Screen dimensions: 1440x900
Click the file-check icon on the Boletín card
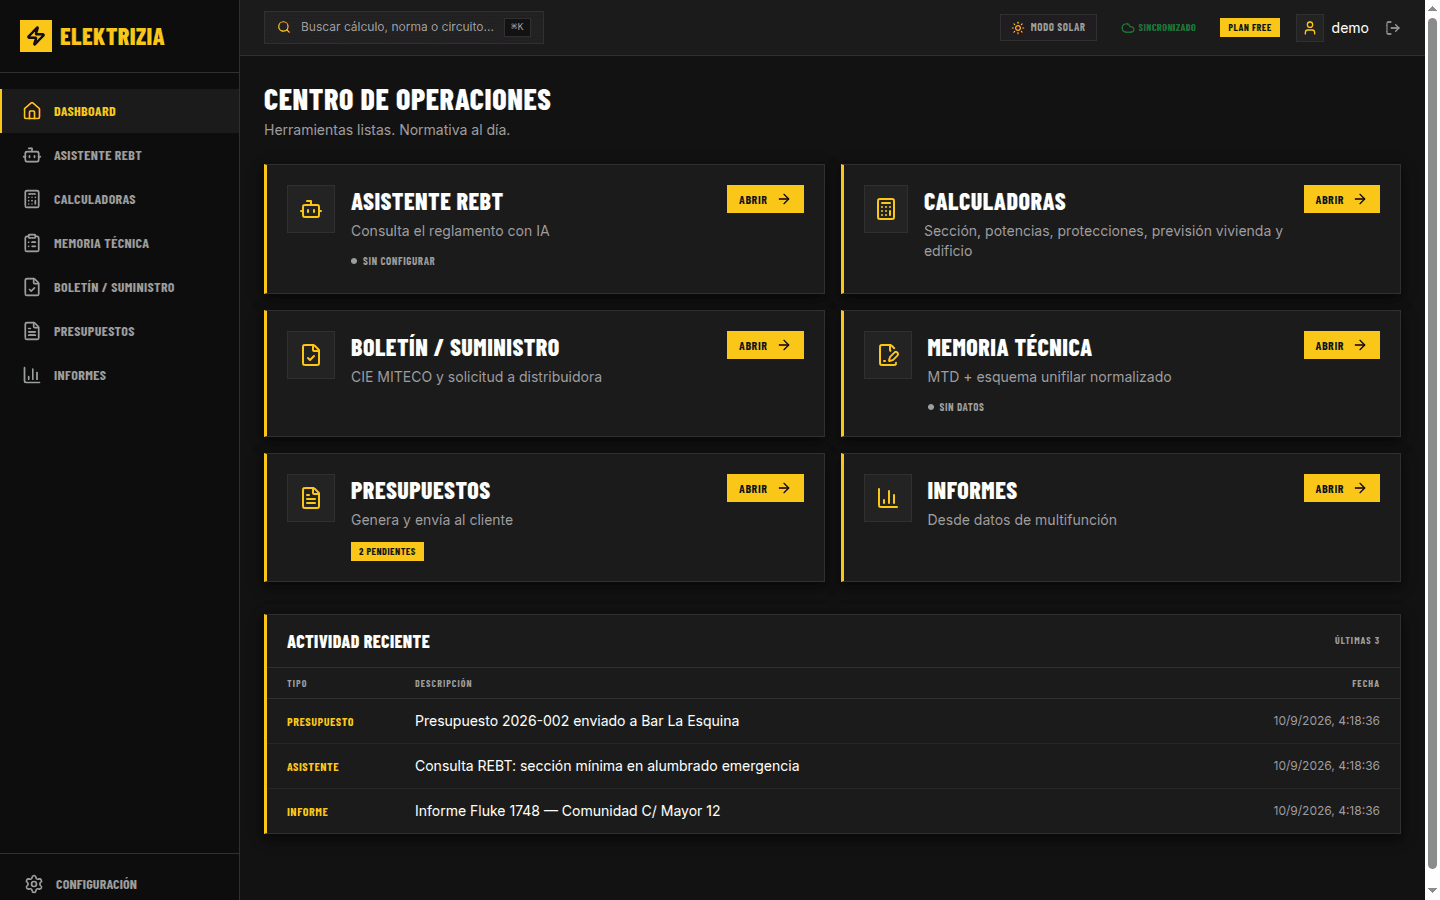tap(311, 355)
